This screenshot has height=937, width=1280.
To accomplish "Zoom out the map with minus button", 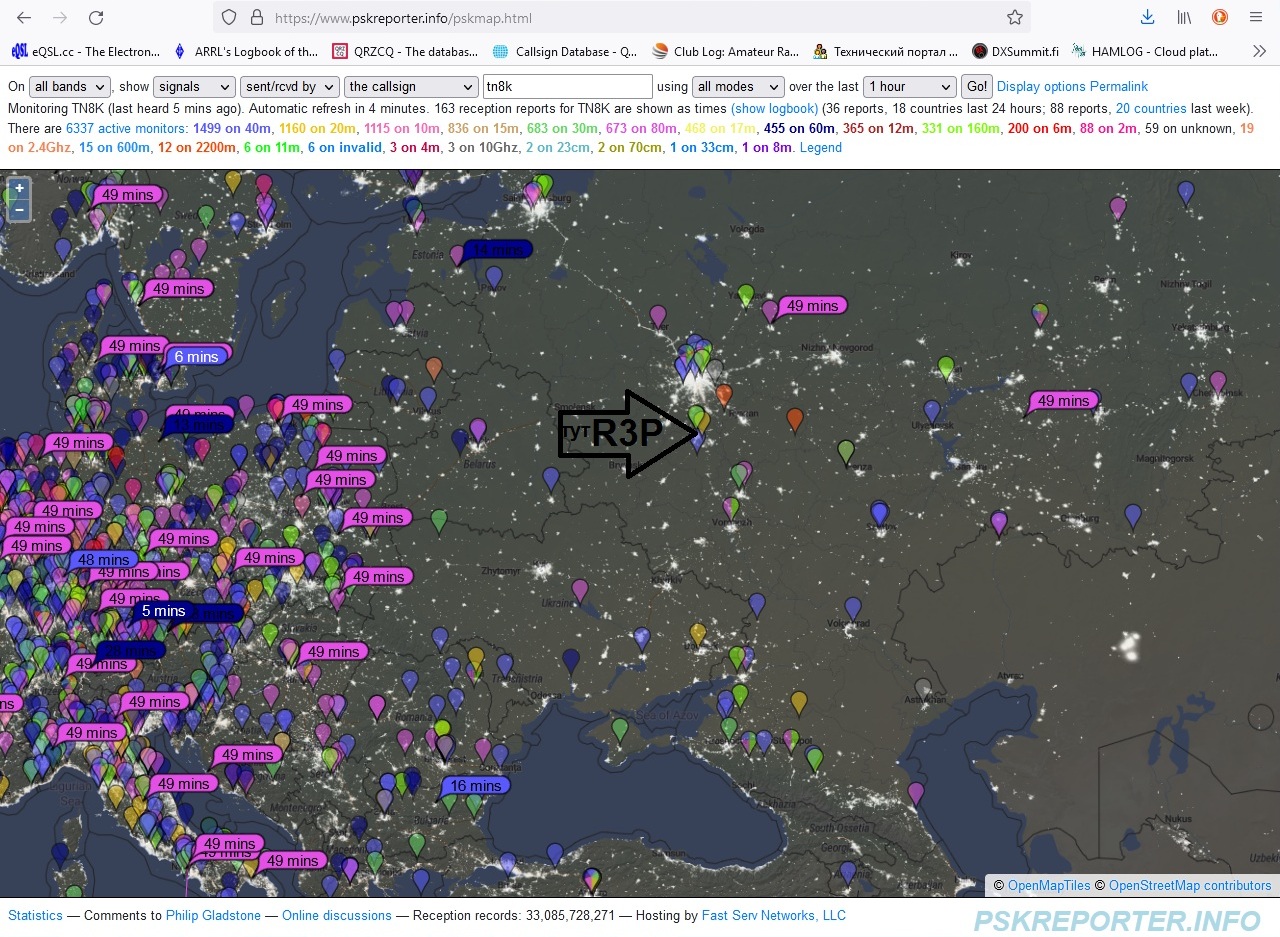I will tap(19, 209).
